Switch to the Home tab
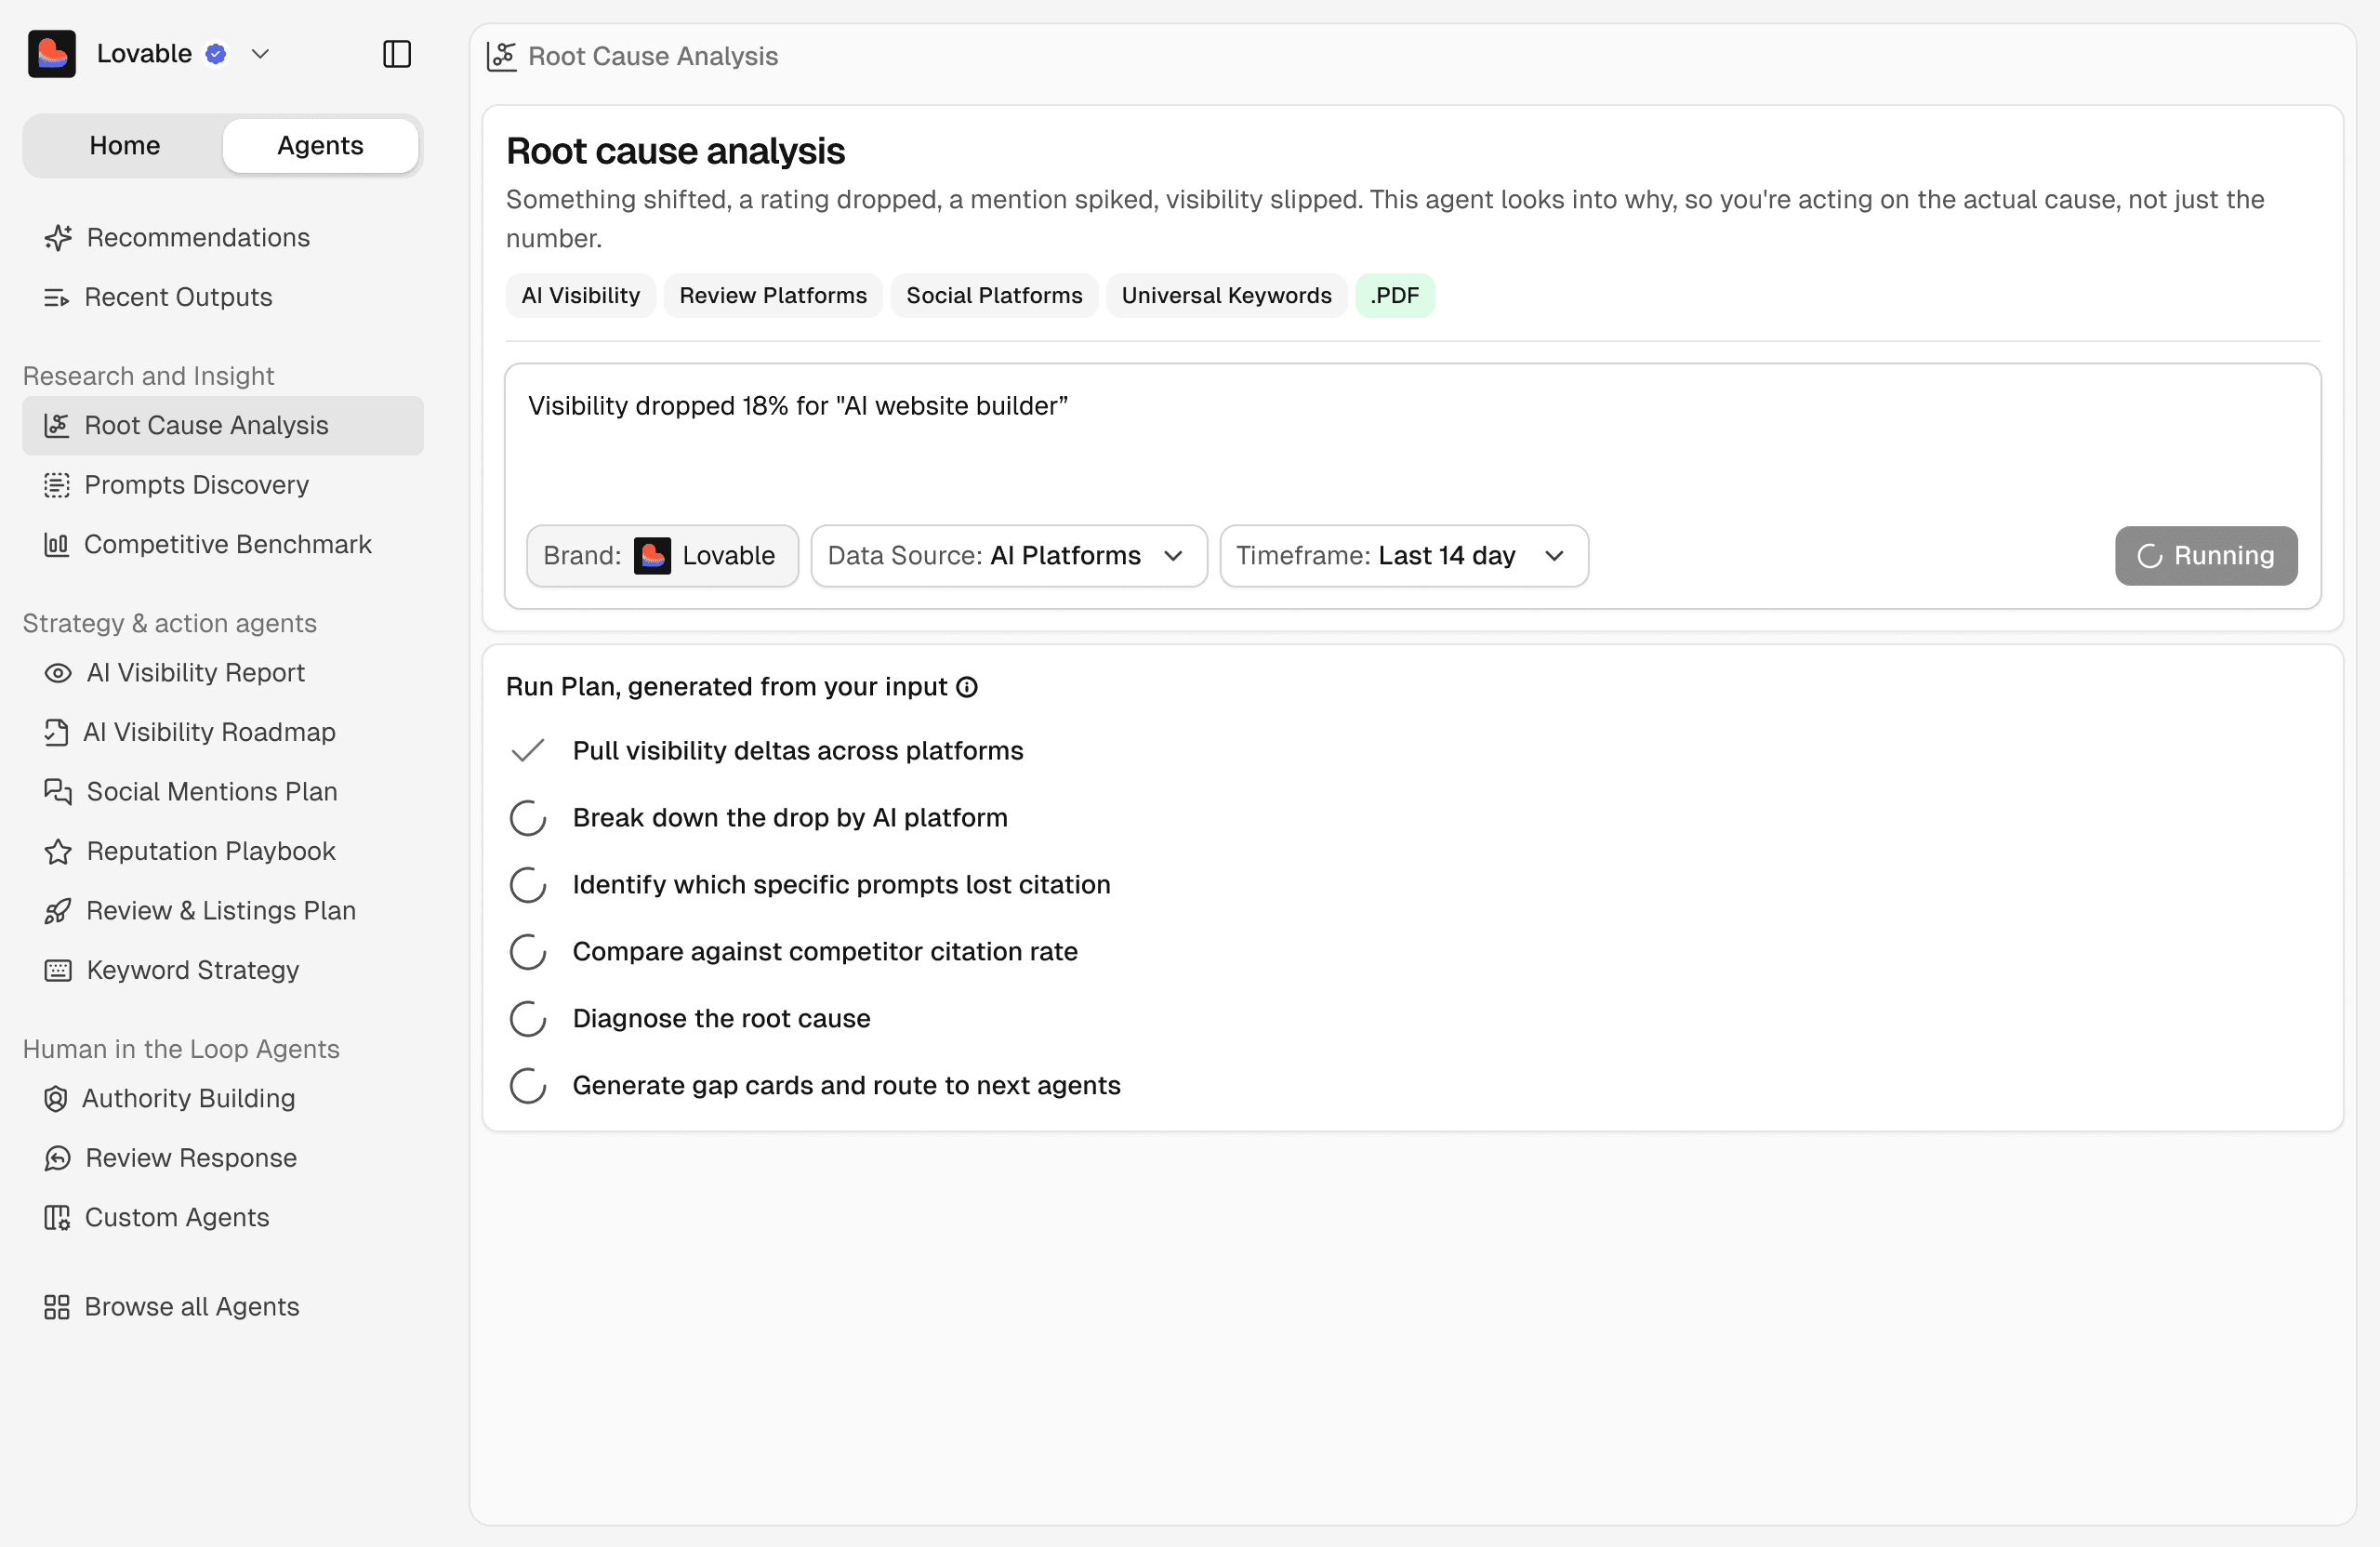 pyautogui.click(x=124, y=146)
